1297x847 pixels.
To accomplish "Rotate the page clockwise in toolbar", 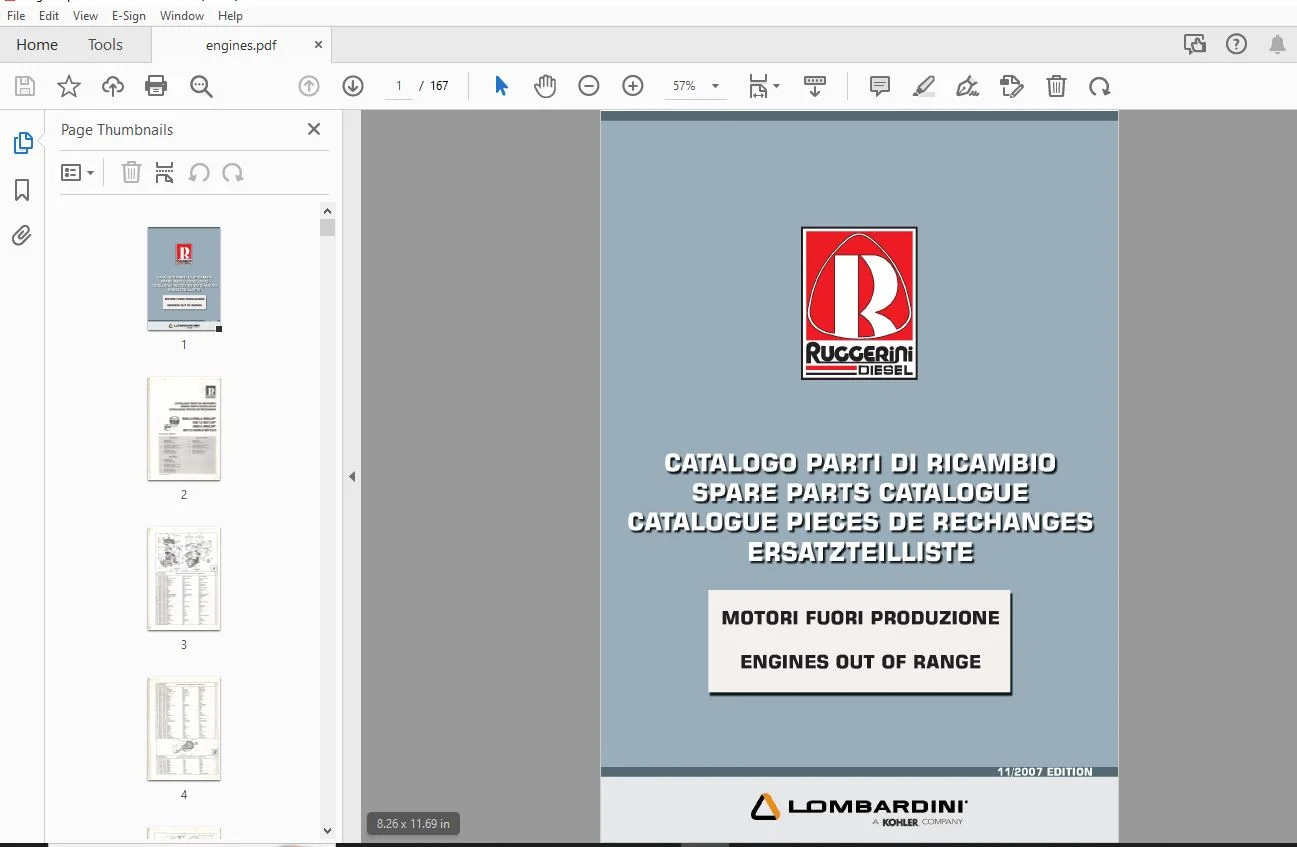I will pyautogui.click(x=1100, y=86).
